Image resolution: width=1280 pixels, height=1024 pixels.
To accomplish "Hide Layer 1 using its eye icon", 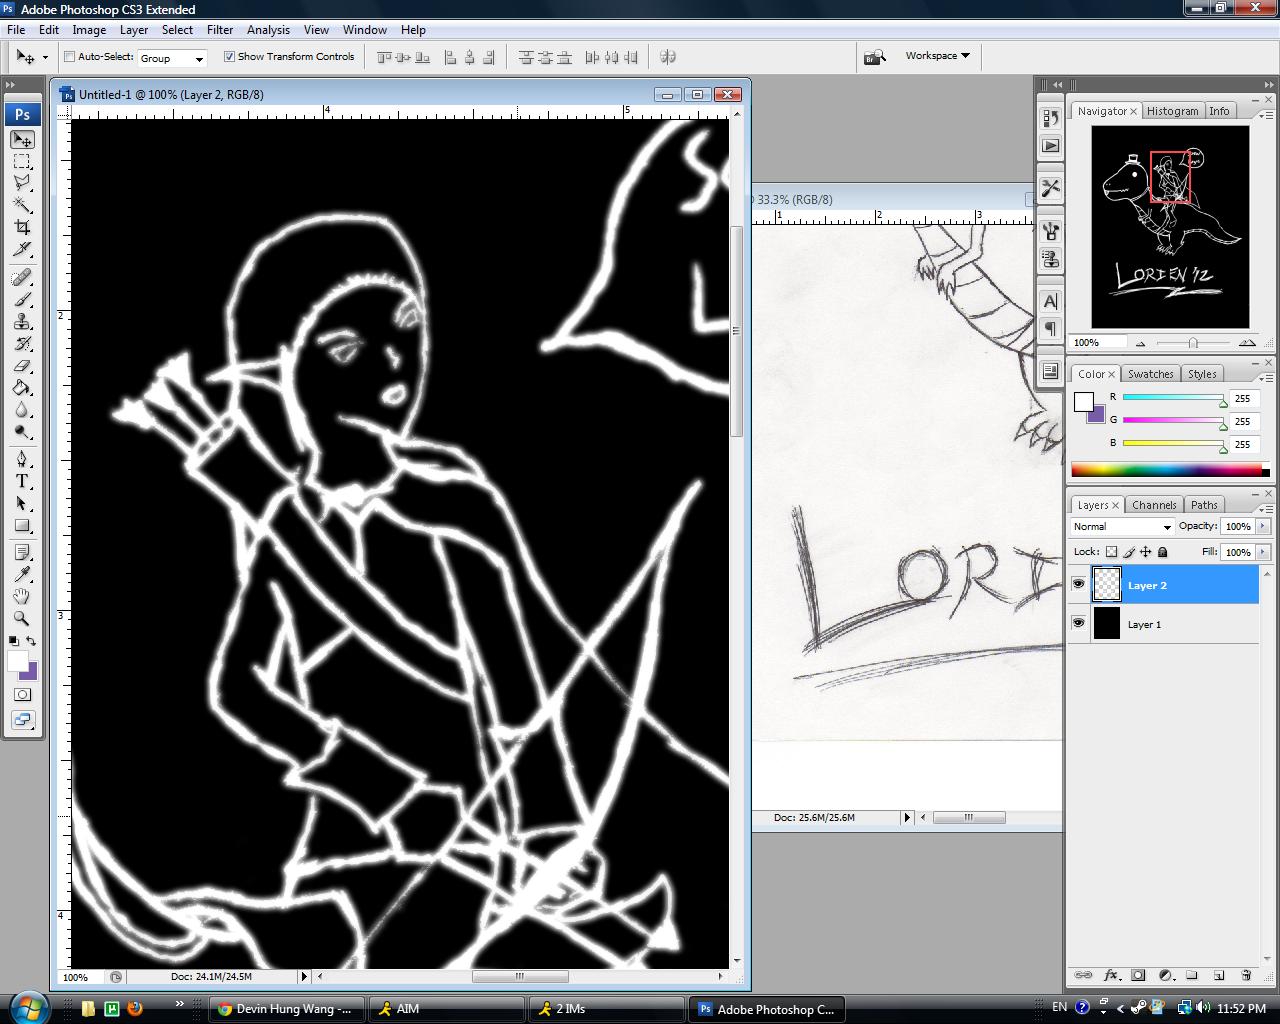I will (1078, 623).
